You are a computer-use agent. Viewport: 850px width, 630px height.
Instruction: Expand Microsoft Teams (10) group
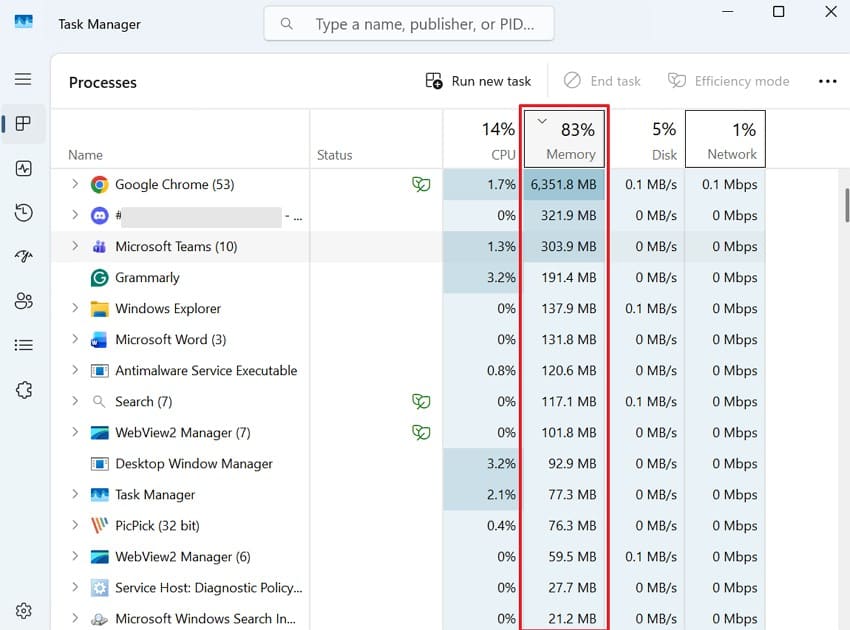click(x=75, y=246)
